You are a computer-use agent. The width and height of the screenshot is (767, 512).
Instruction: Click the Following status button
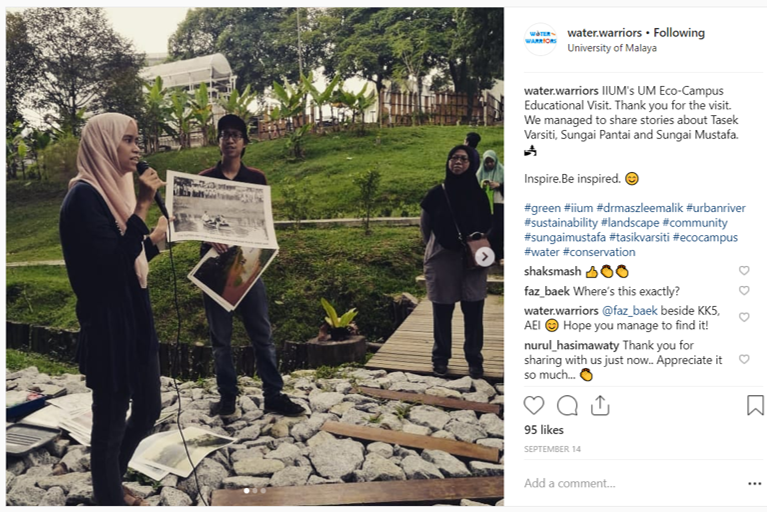click(679, 33)
